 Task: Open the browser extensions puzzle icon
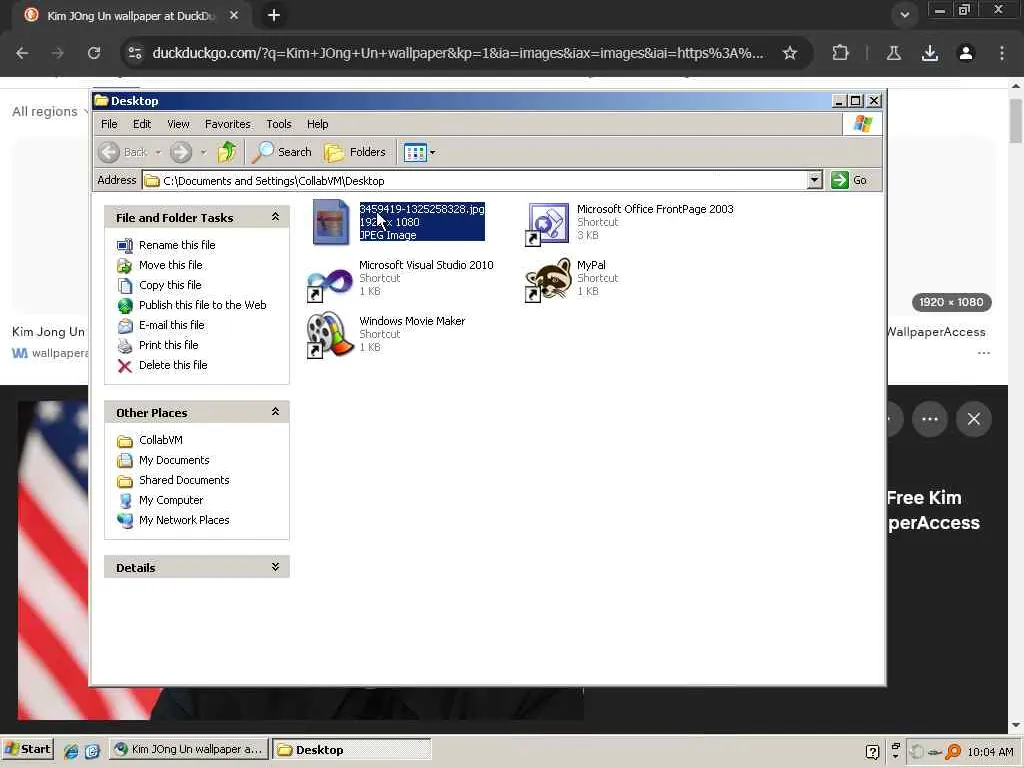pos(840,53)
